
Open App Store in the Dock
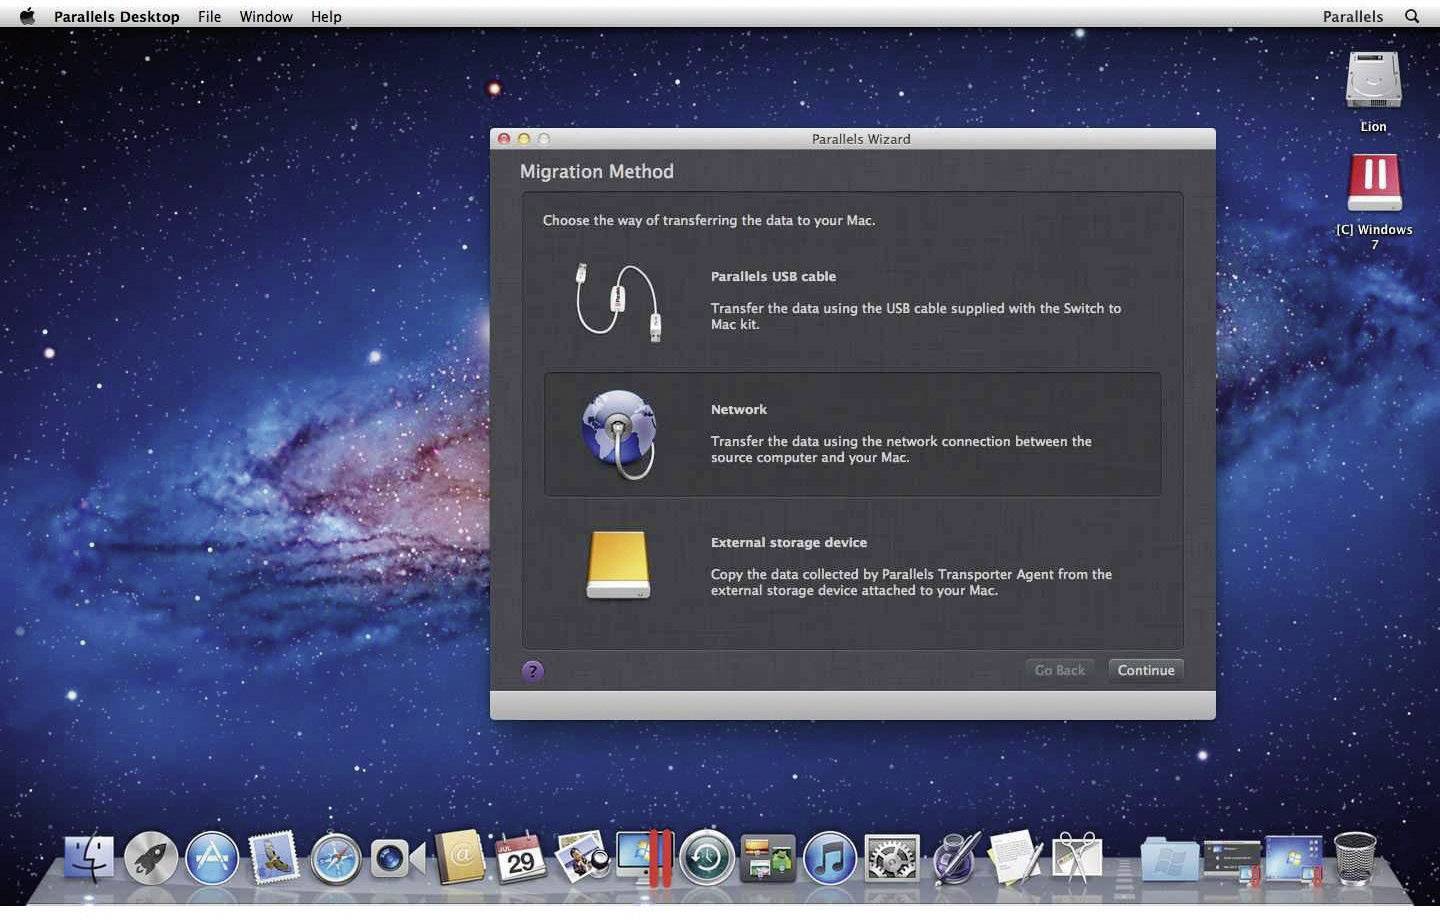(212, 858)
